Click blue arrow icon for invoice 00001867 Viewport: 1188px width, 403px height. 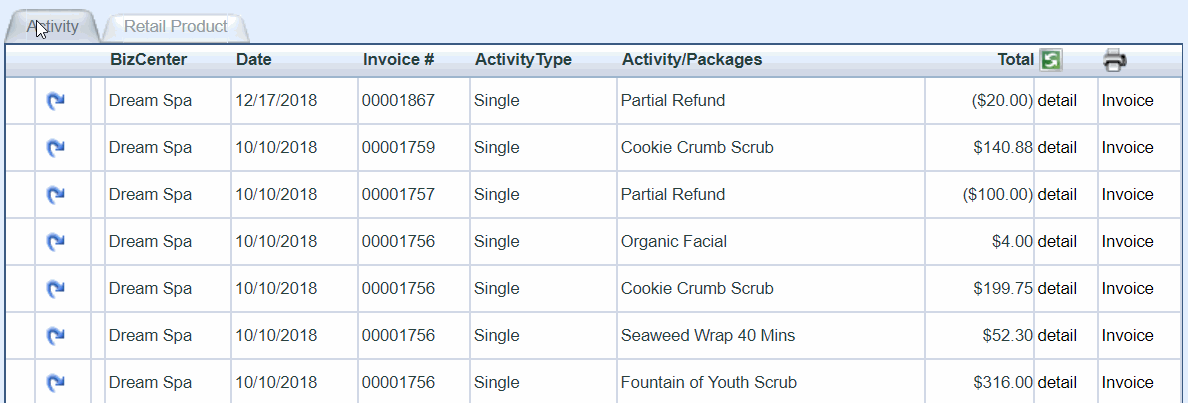(55, 101)
